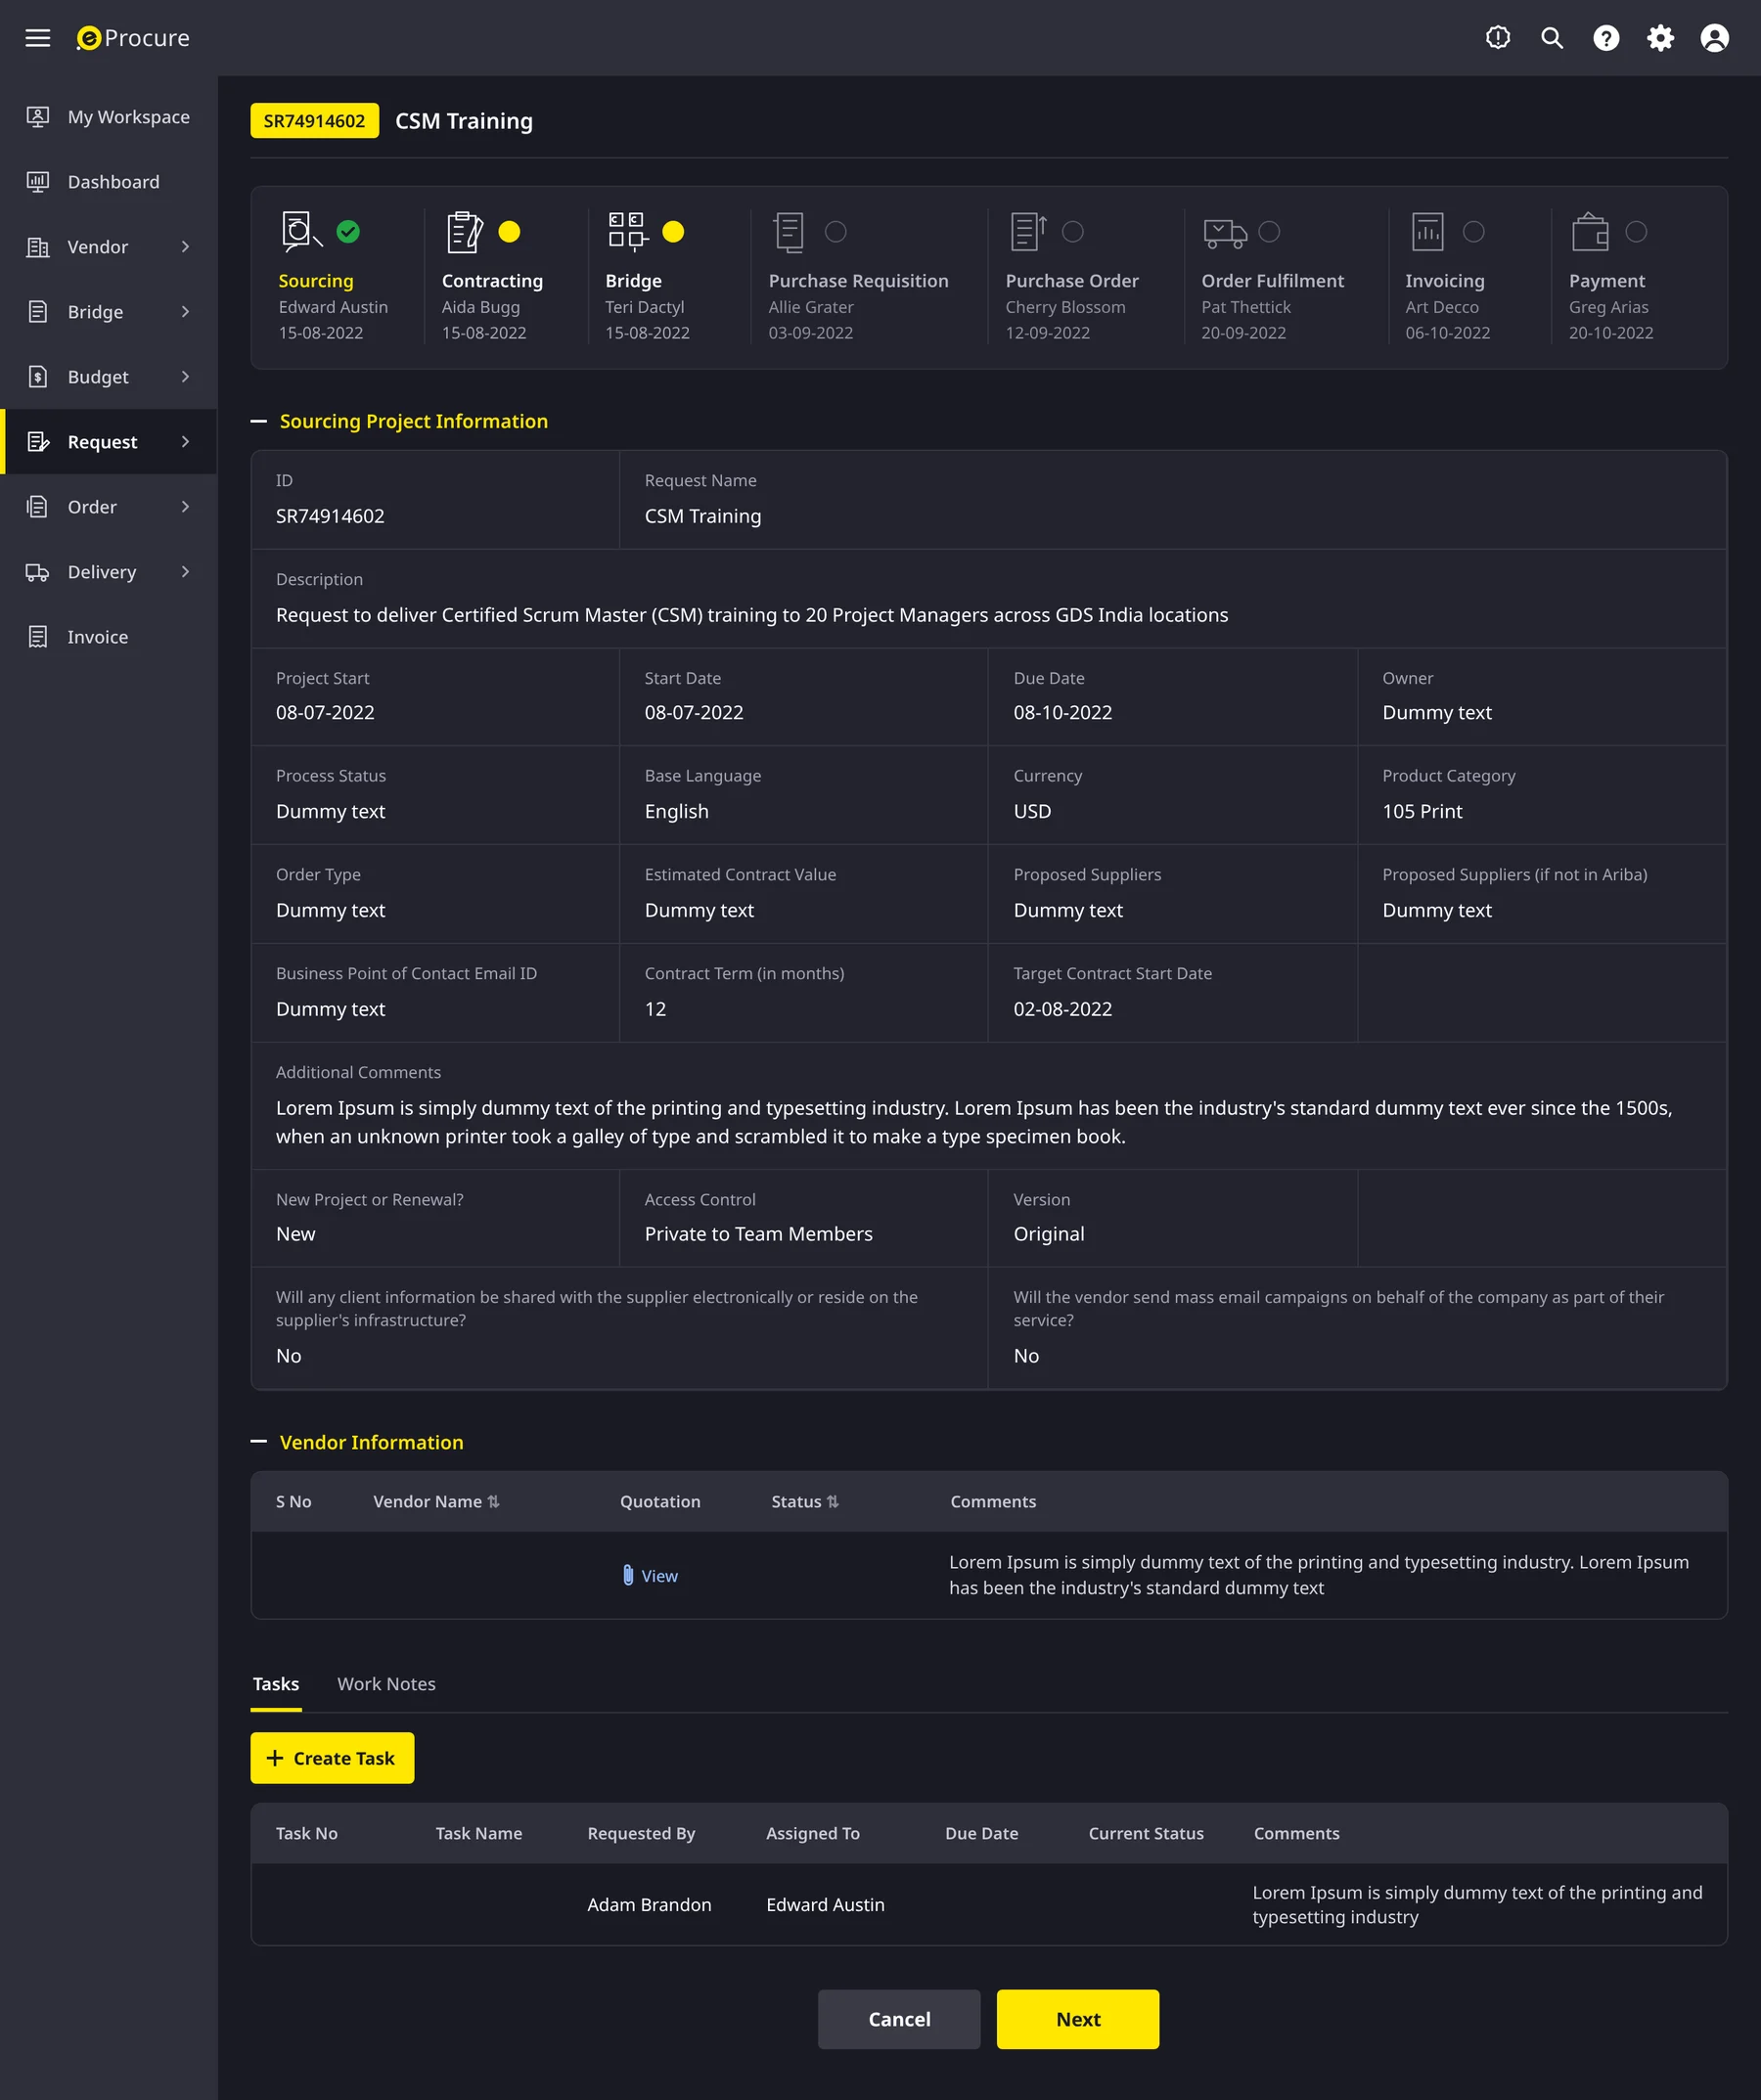Open My Workspace in the sidebar
The width and height of the screenshot is (1761, 2100).
pos(108,117)
